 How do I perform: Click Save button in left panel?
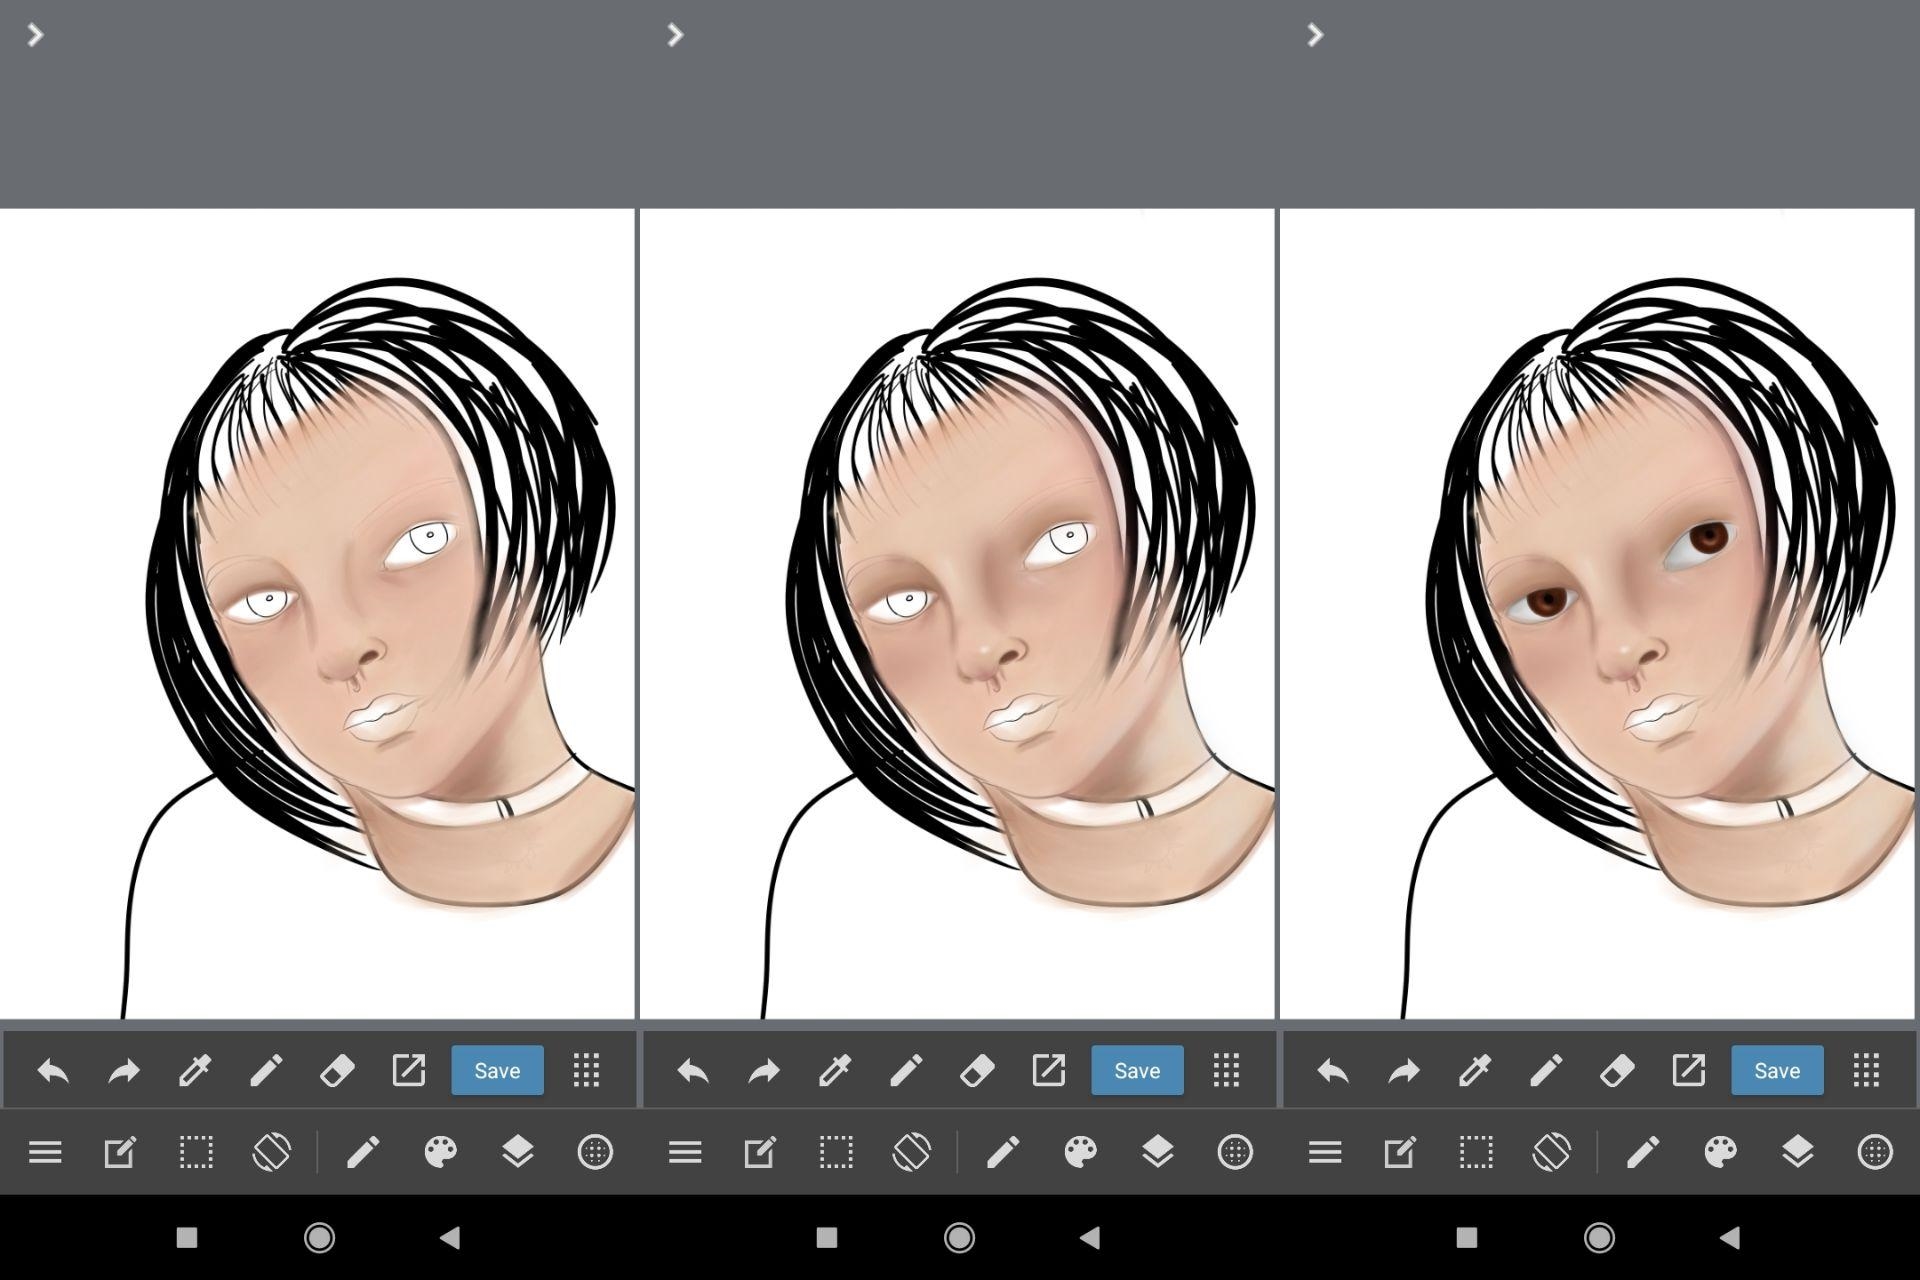pos(497,1070)
